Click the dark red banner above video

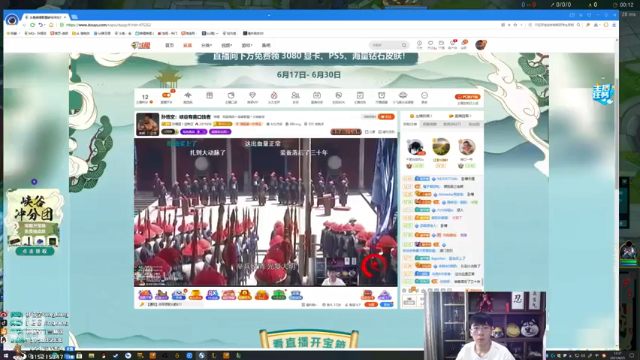[346, 132]
